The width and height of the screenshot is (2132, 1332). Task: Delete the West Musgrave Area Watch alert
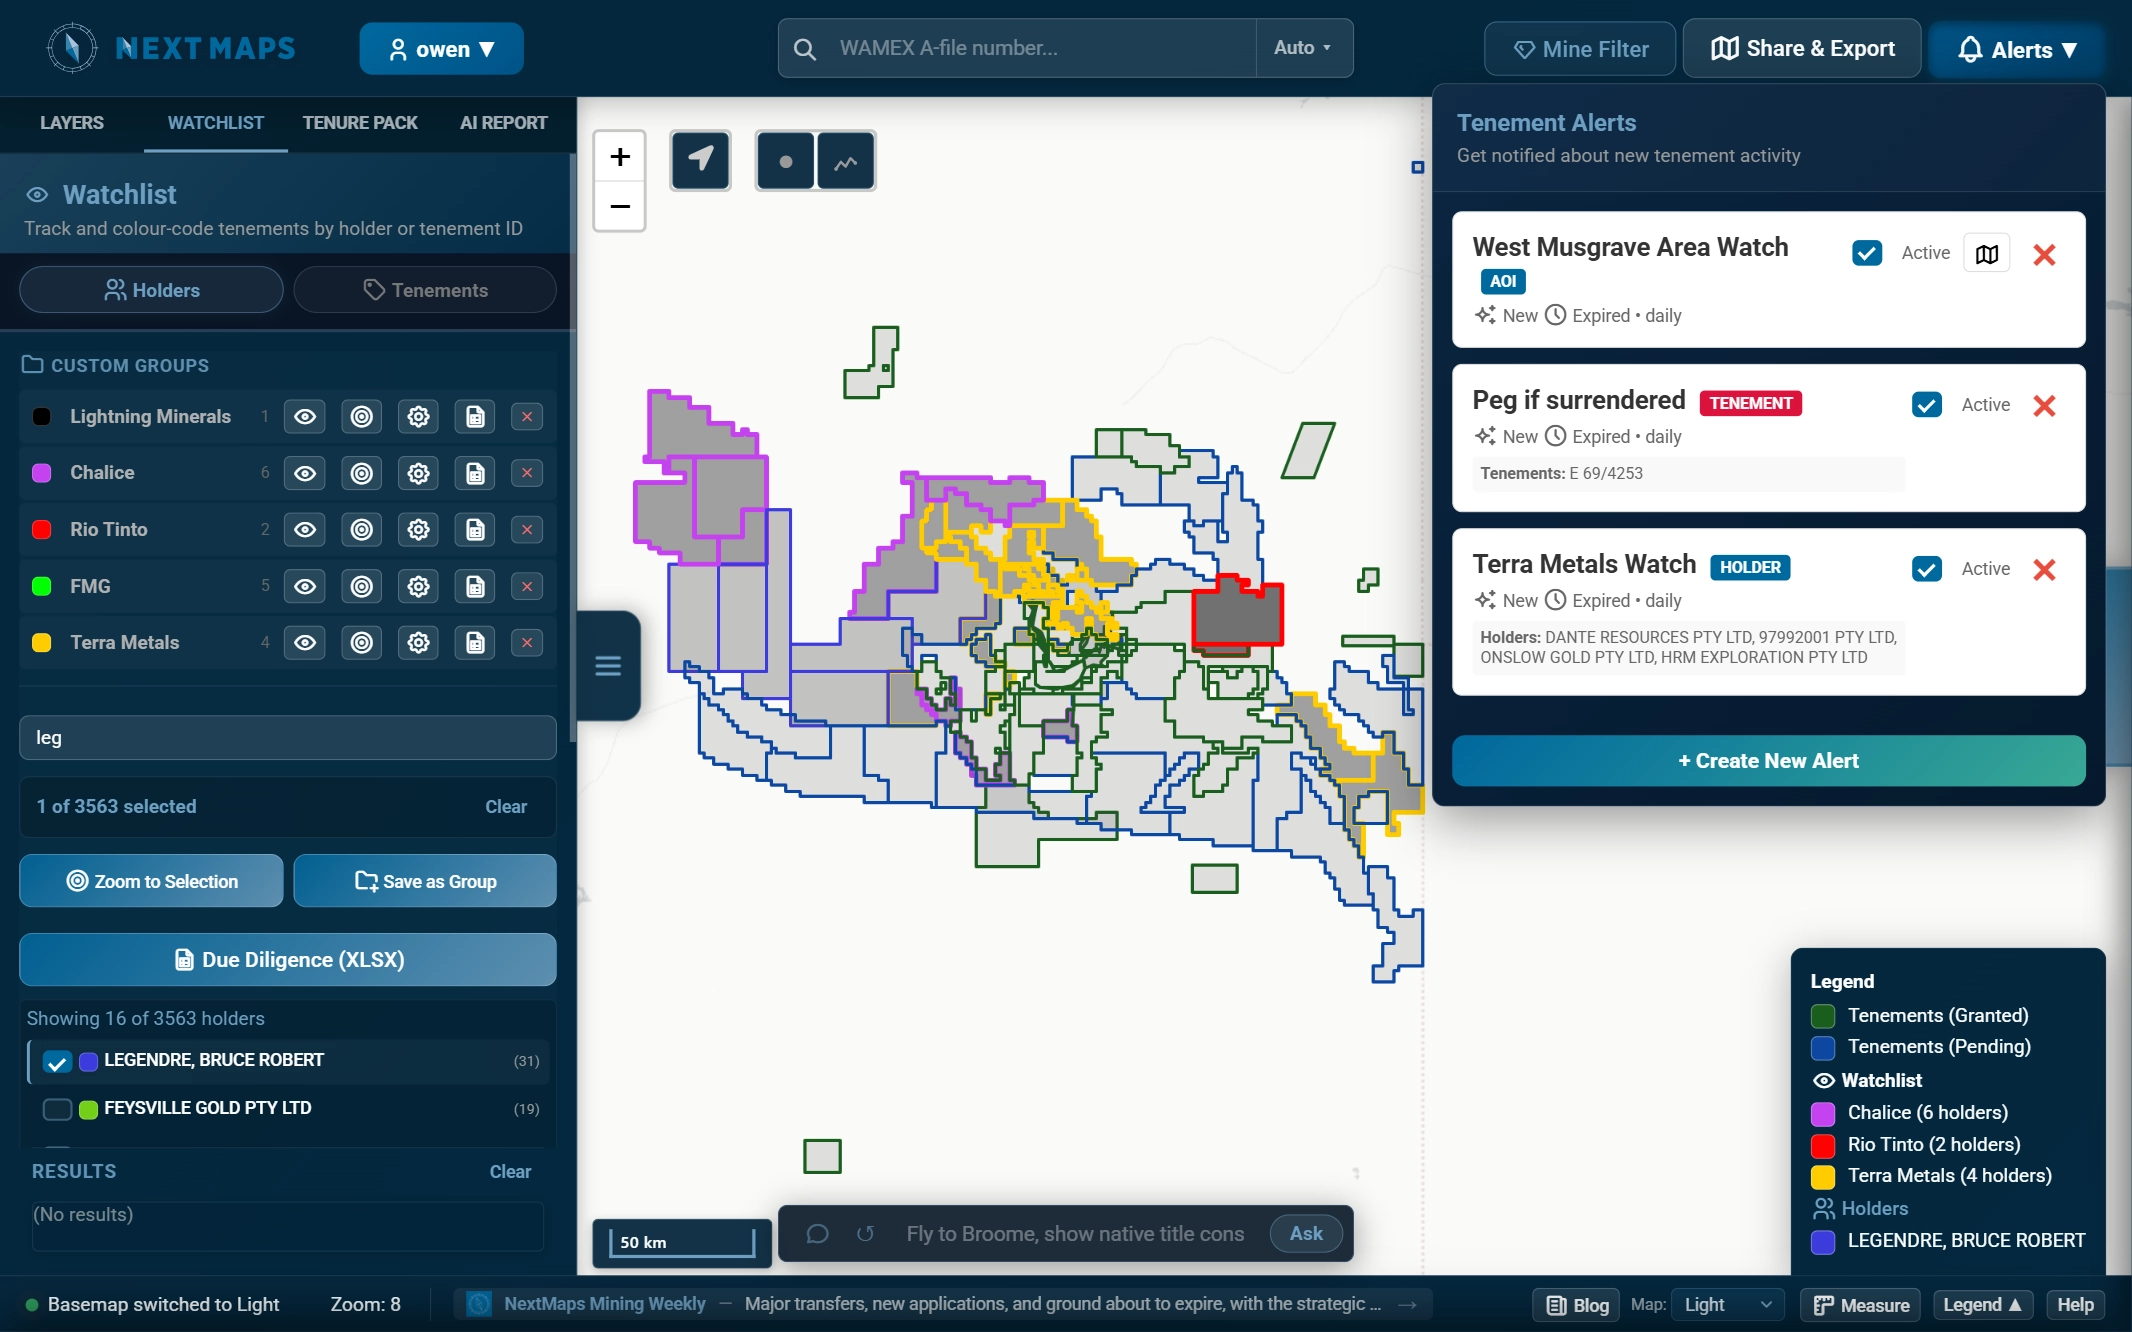coord(2044,254)
